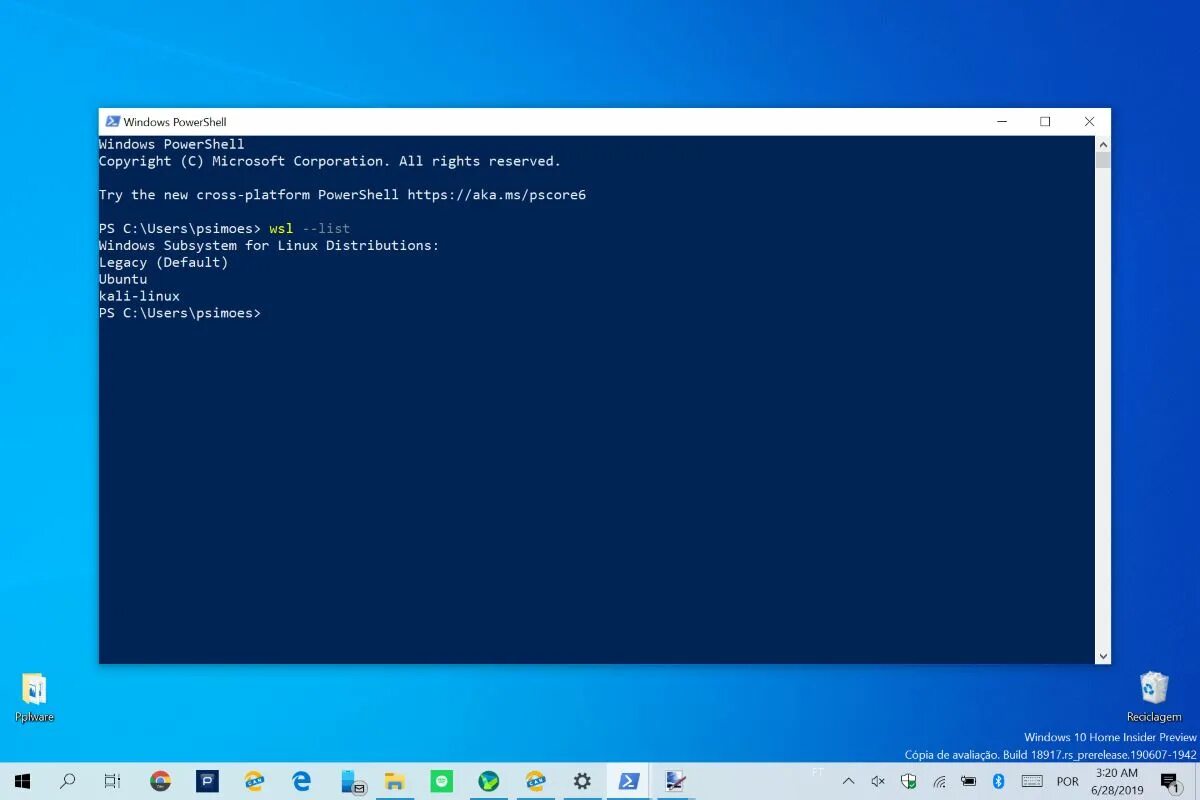The height and width of the screenshot is (800, 1200).
Task: Click the 'Ubuntu' distribution line
Action: click(123, 279)
